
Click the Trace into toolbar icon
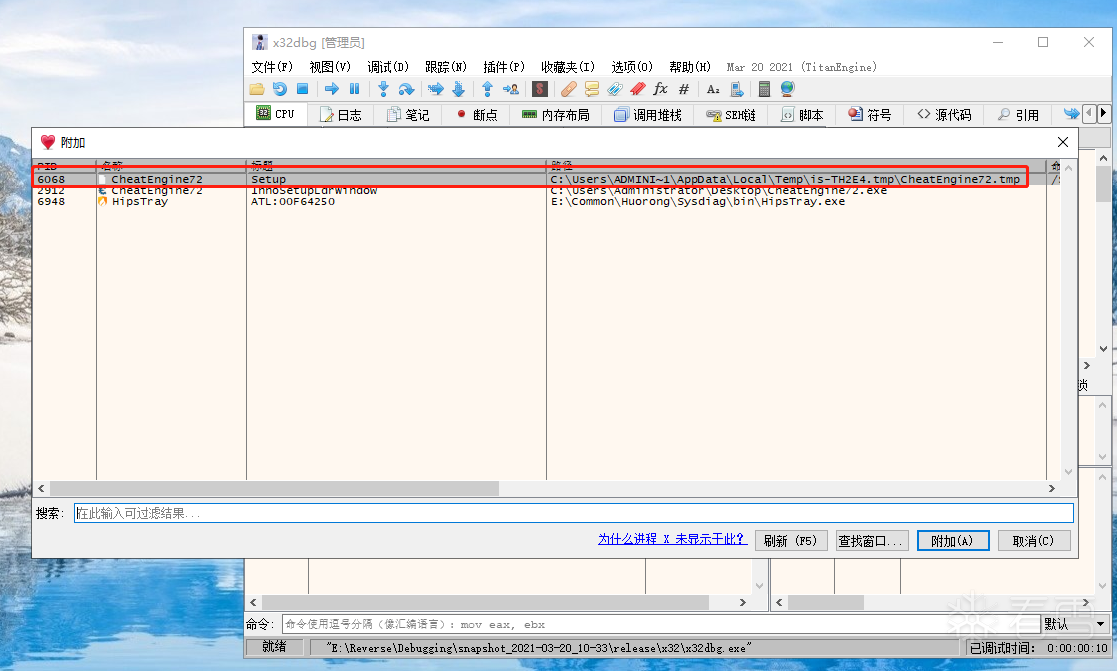coord(435,89)
